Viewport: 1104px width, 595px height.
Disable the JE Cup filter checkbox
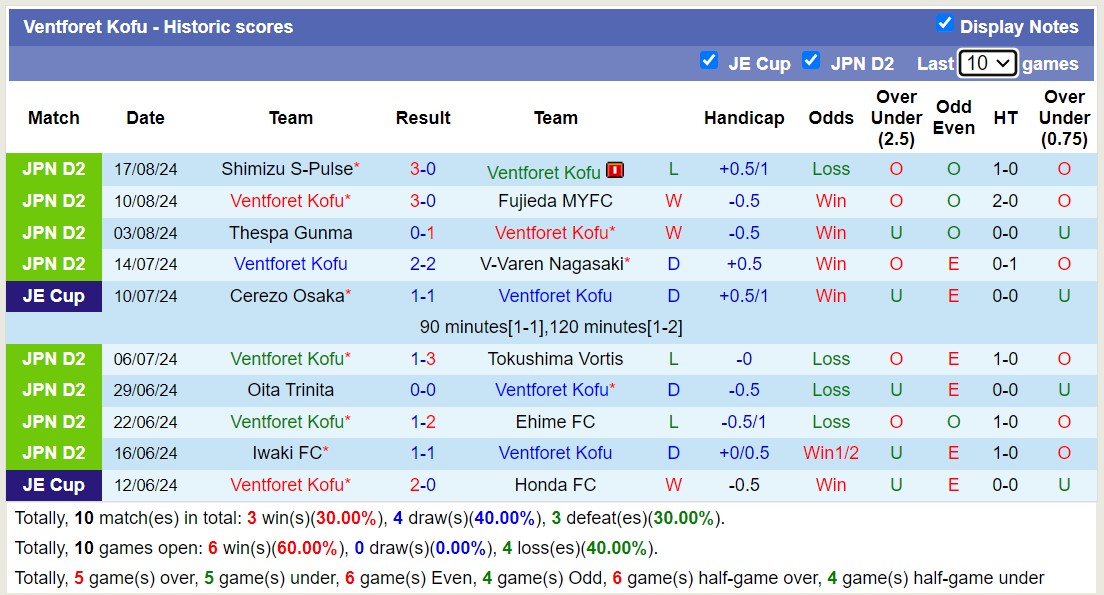point(710,61)
